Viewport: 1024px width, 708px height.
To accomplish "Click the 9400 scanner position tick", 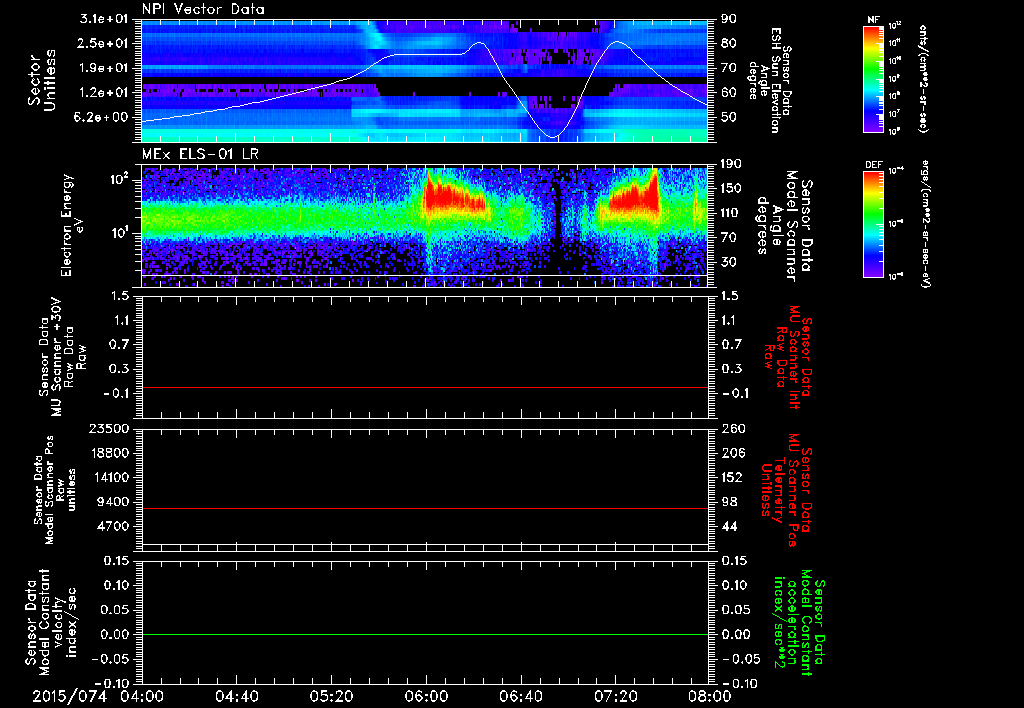I will pos(113,502).
